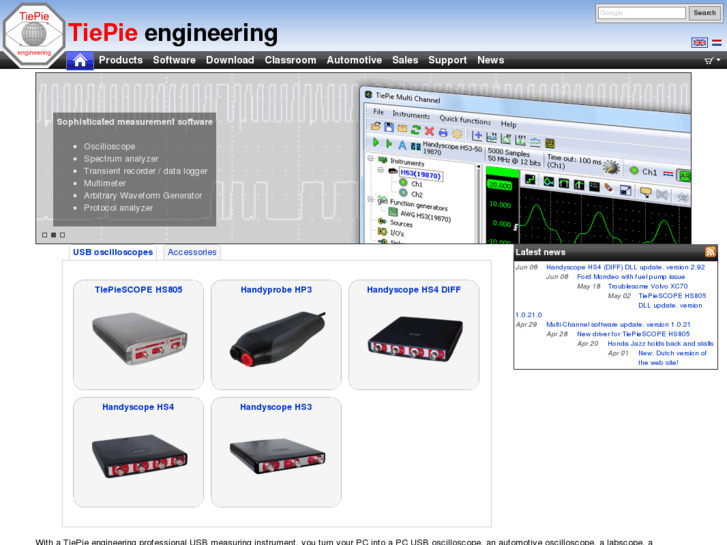The image size is (727, 545).
Task: Open the News menu
Action: click(x=491, y=60)
